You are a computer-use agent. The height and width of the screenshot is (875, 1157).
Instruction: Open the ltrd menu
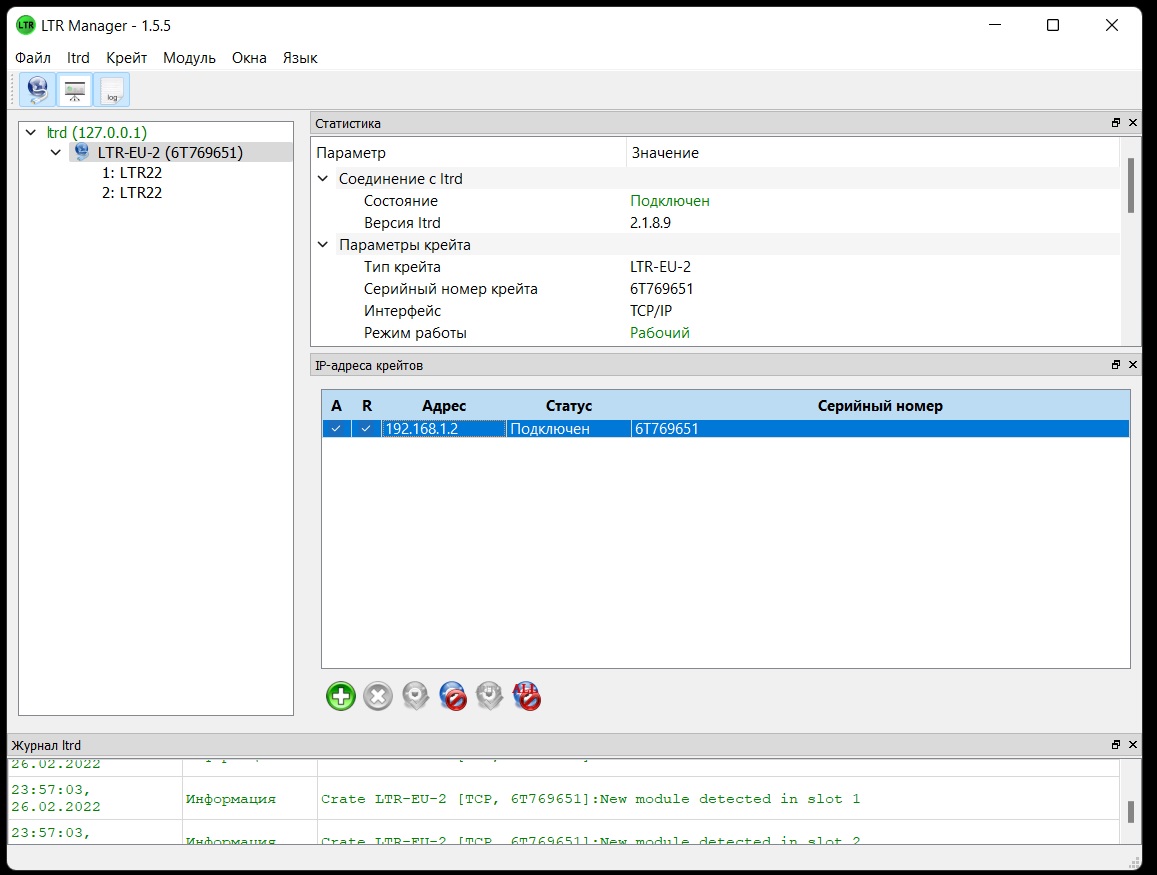[x=78, y=58]
